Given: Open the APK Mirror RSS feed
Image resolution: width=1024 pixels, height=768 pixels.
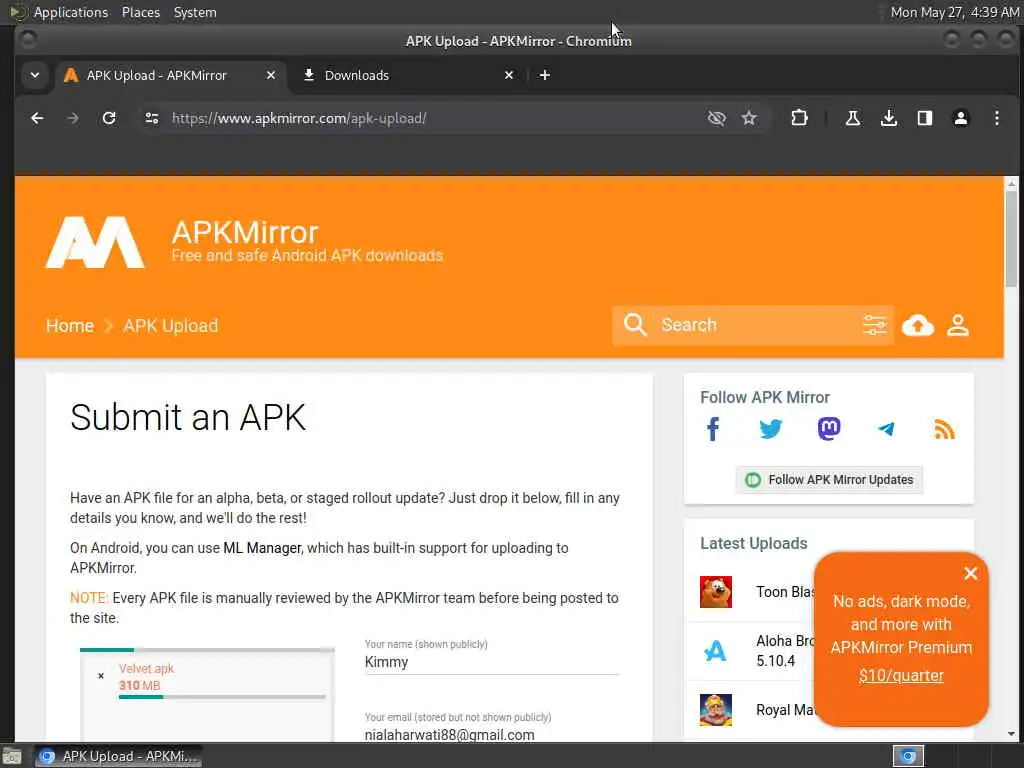Looking at the screenshot, I should pos(944,429).
